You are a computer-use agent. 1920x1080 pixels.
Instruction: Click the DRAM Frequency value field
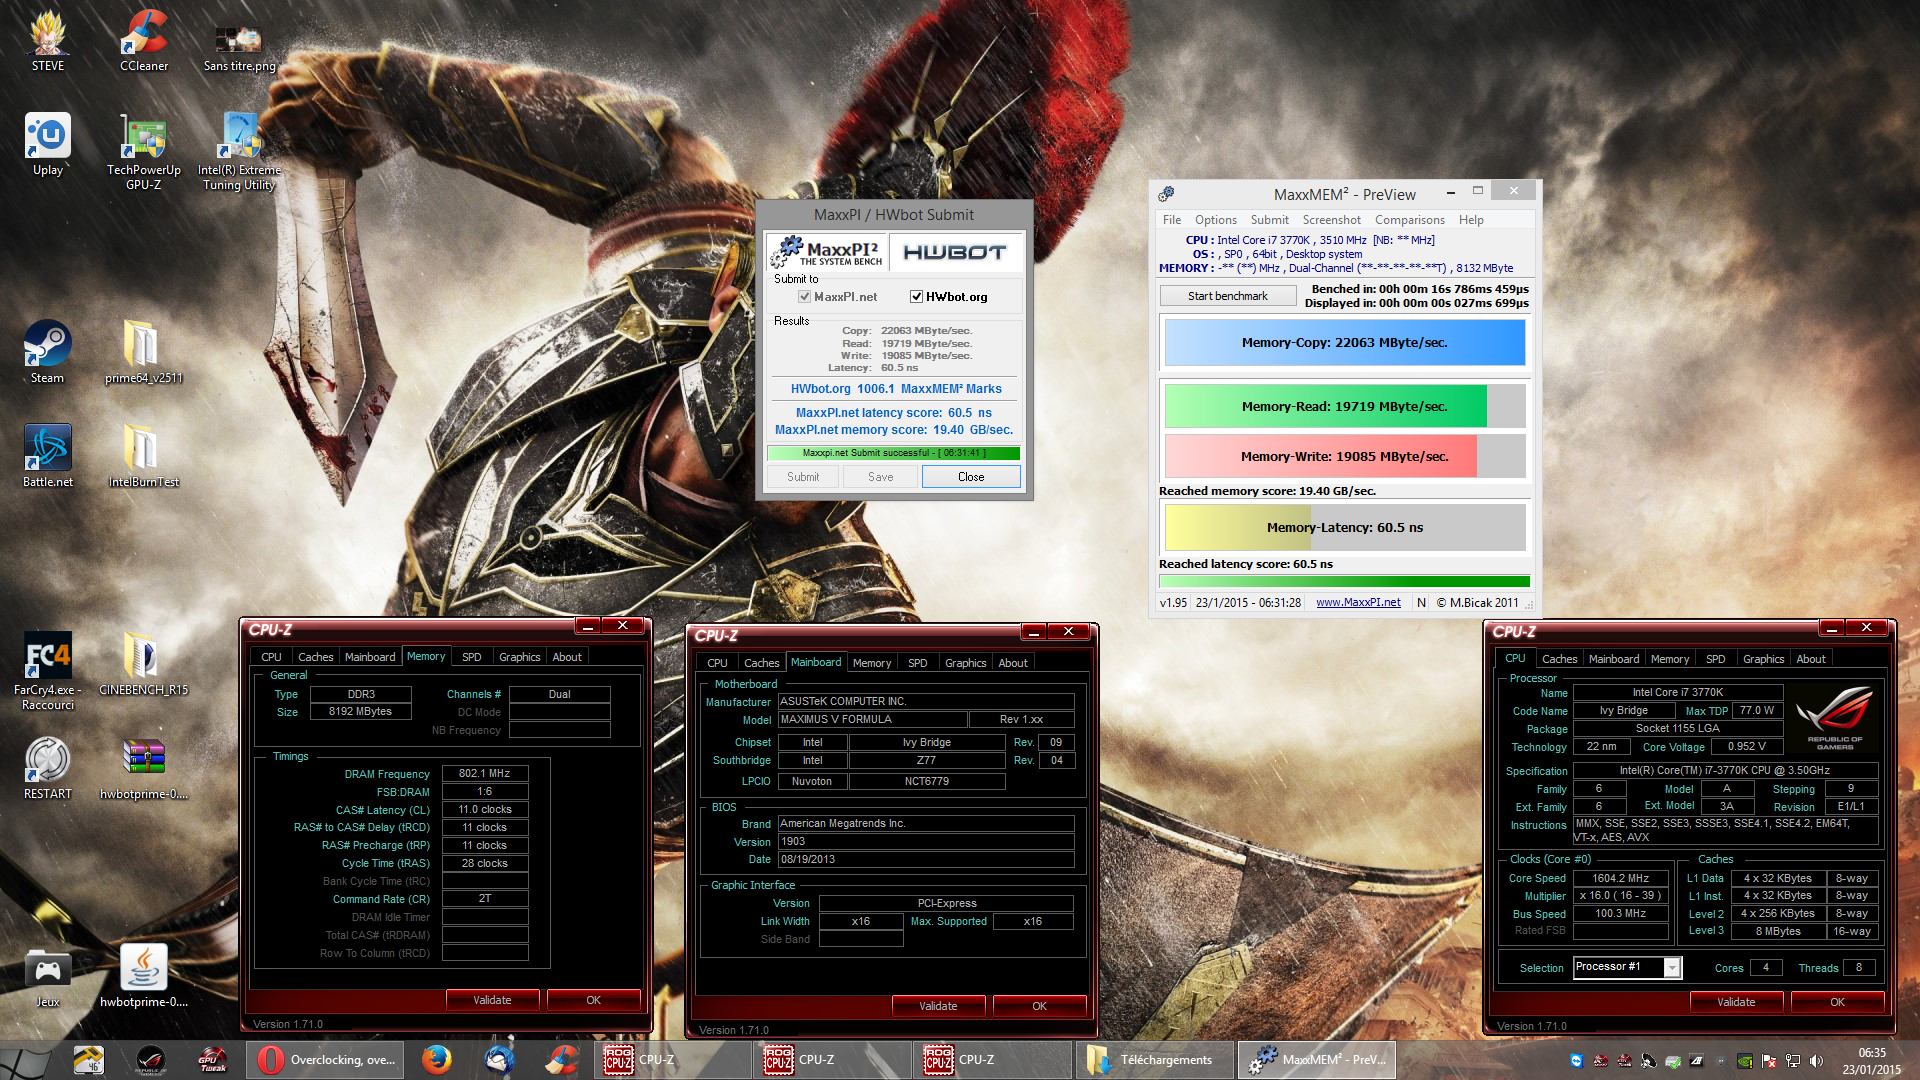point(485,773)
